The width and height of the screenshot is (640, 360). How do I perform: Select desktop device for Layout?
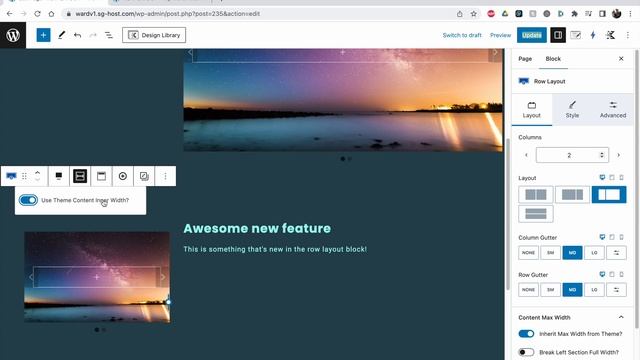click(602, 178)
